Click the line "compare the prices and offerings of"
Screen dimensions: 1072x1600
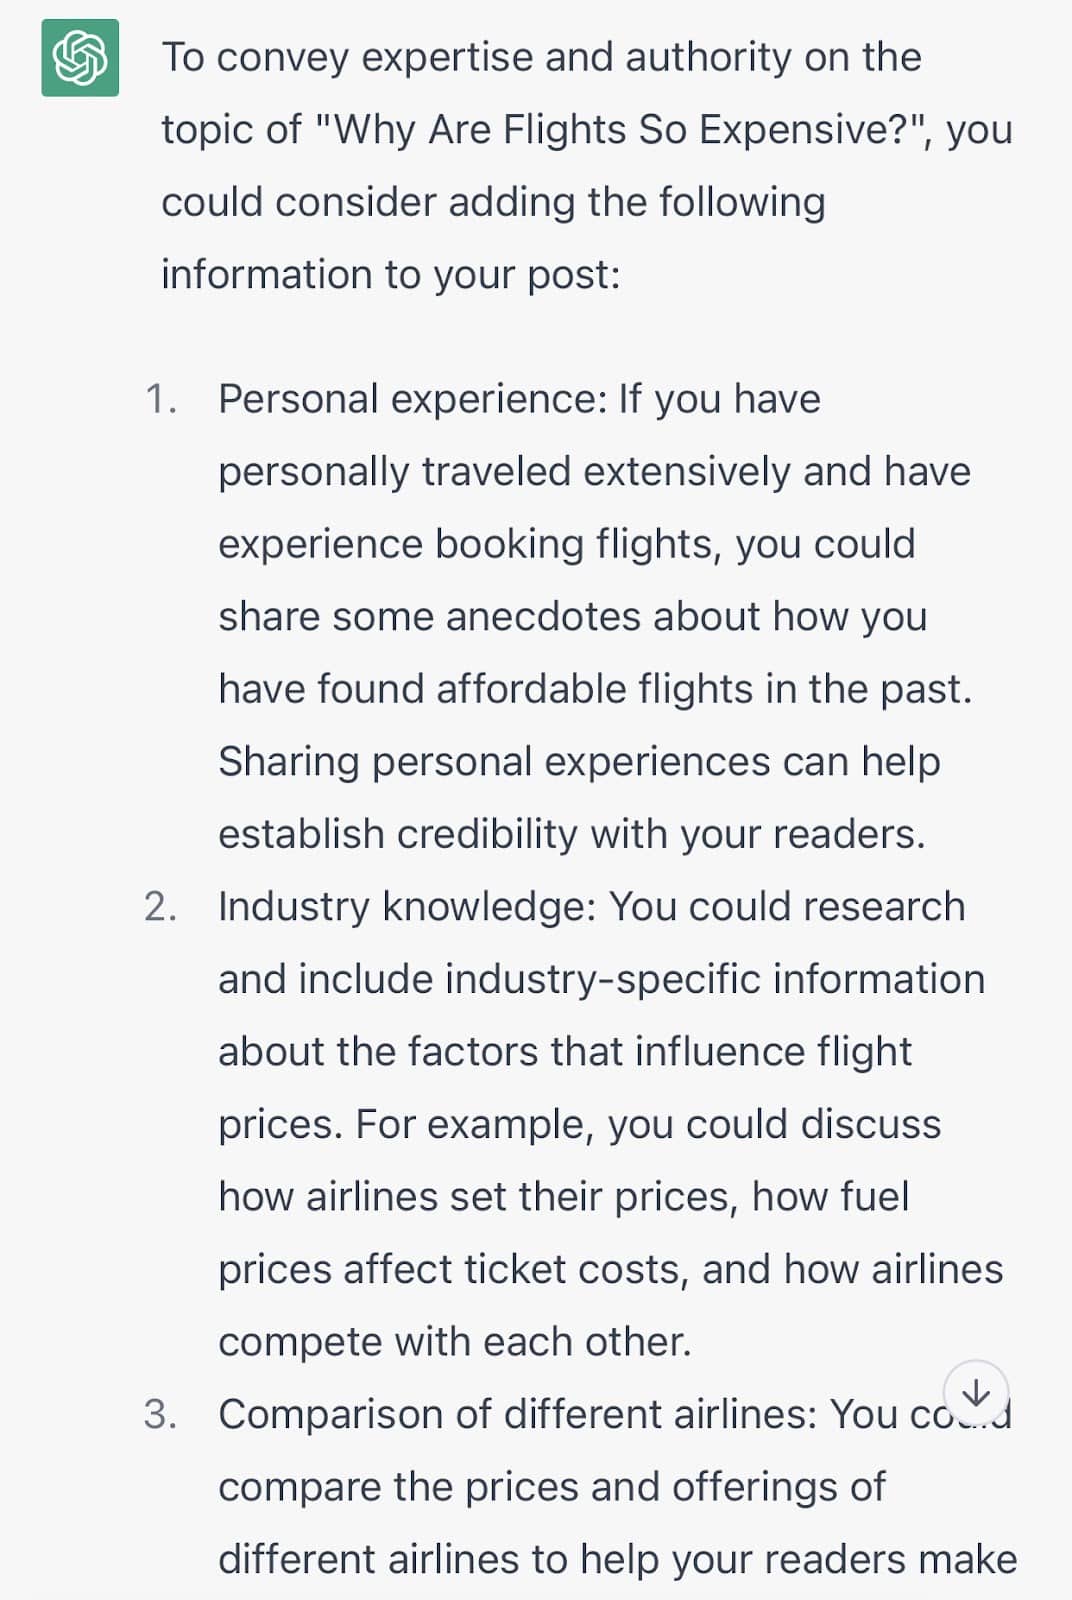[x=551, y=1486]
